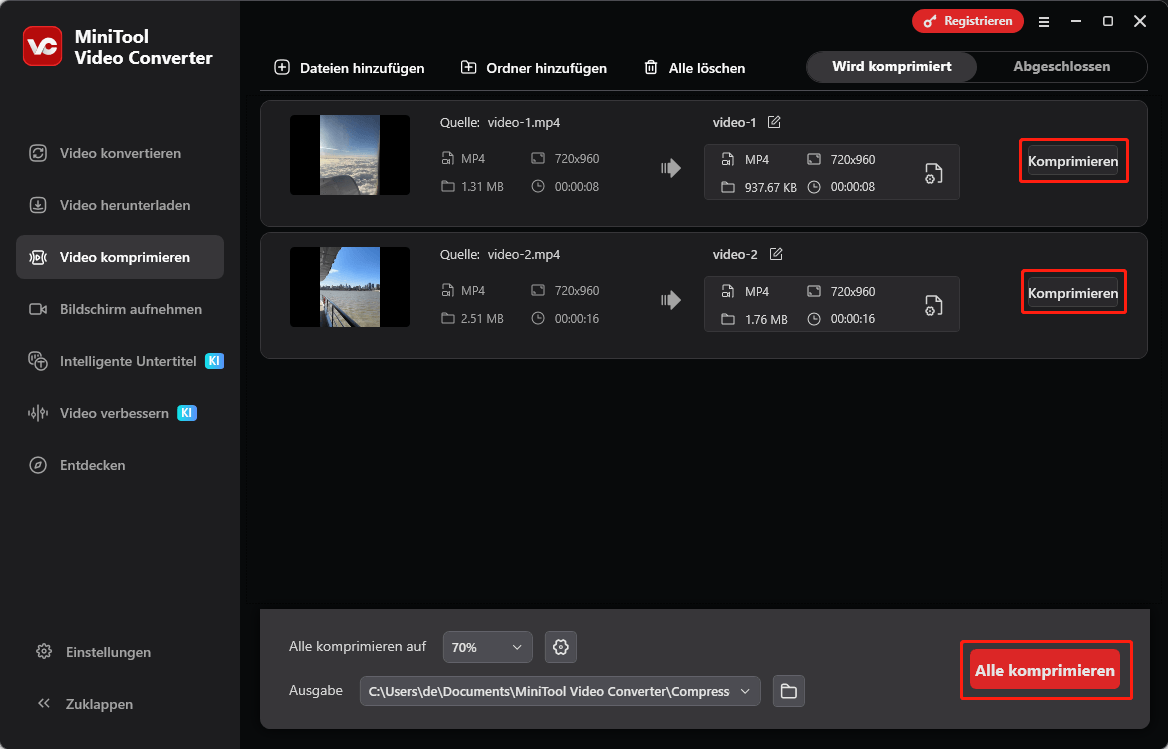
Task: Open Video herunterladen in the sidebar
Action: (120, 205)
